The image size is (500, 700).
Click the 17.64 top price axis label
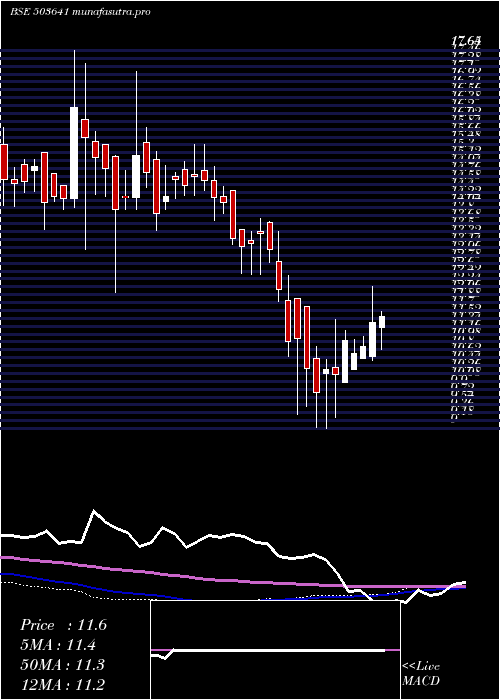(467, 41)
